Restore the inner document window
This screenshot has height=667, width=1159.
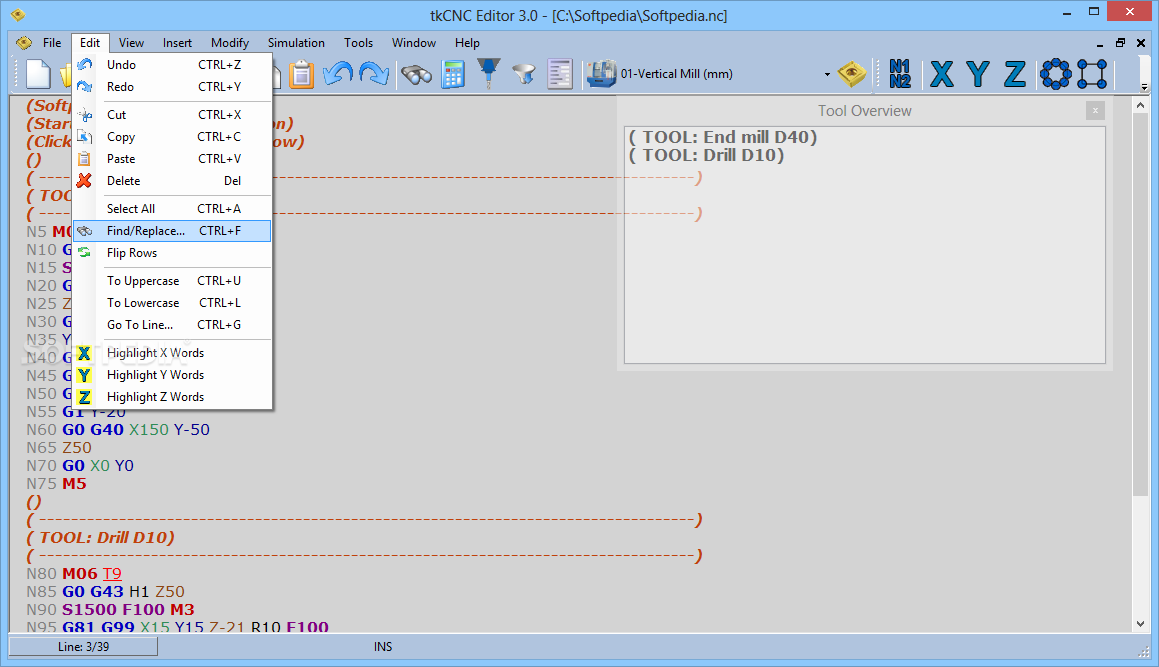tap(1121, 43)
